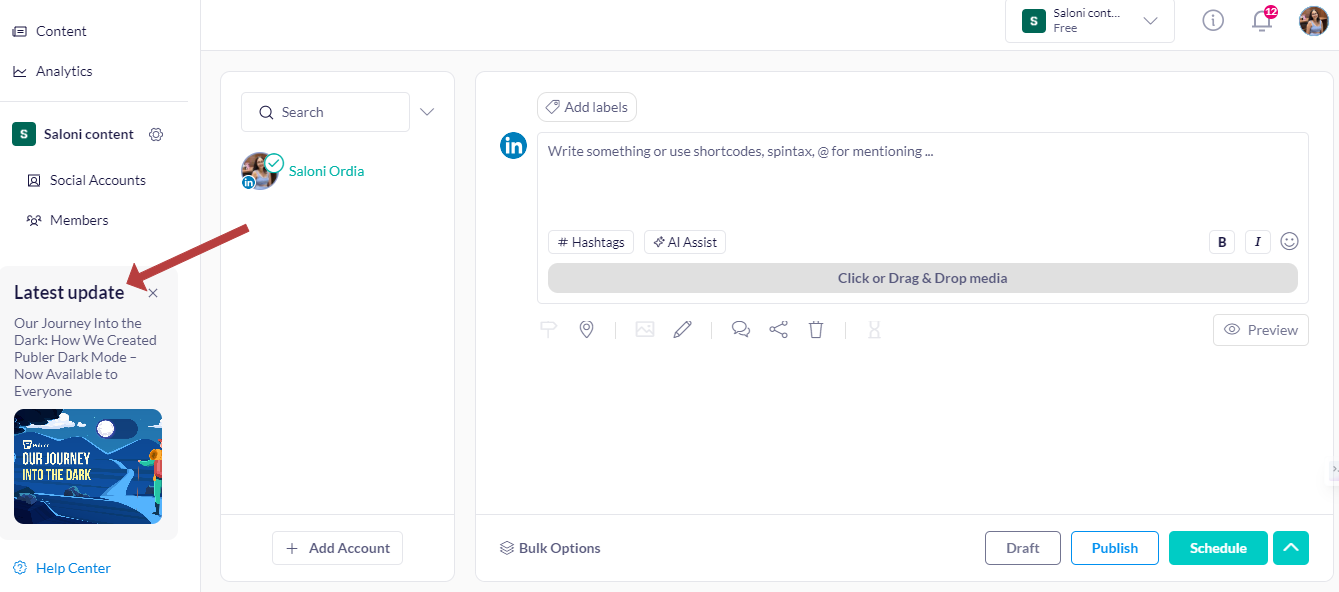The height and width of the screenshot is (592, 1339).
Task: Open the Social Accounts menu item
Action: pyautogui.click(x=96, y=180)
